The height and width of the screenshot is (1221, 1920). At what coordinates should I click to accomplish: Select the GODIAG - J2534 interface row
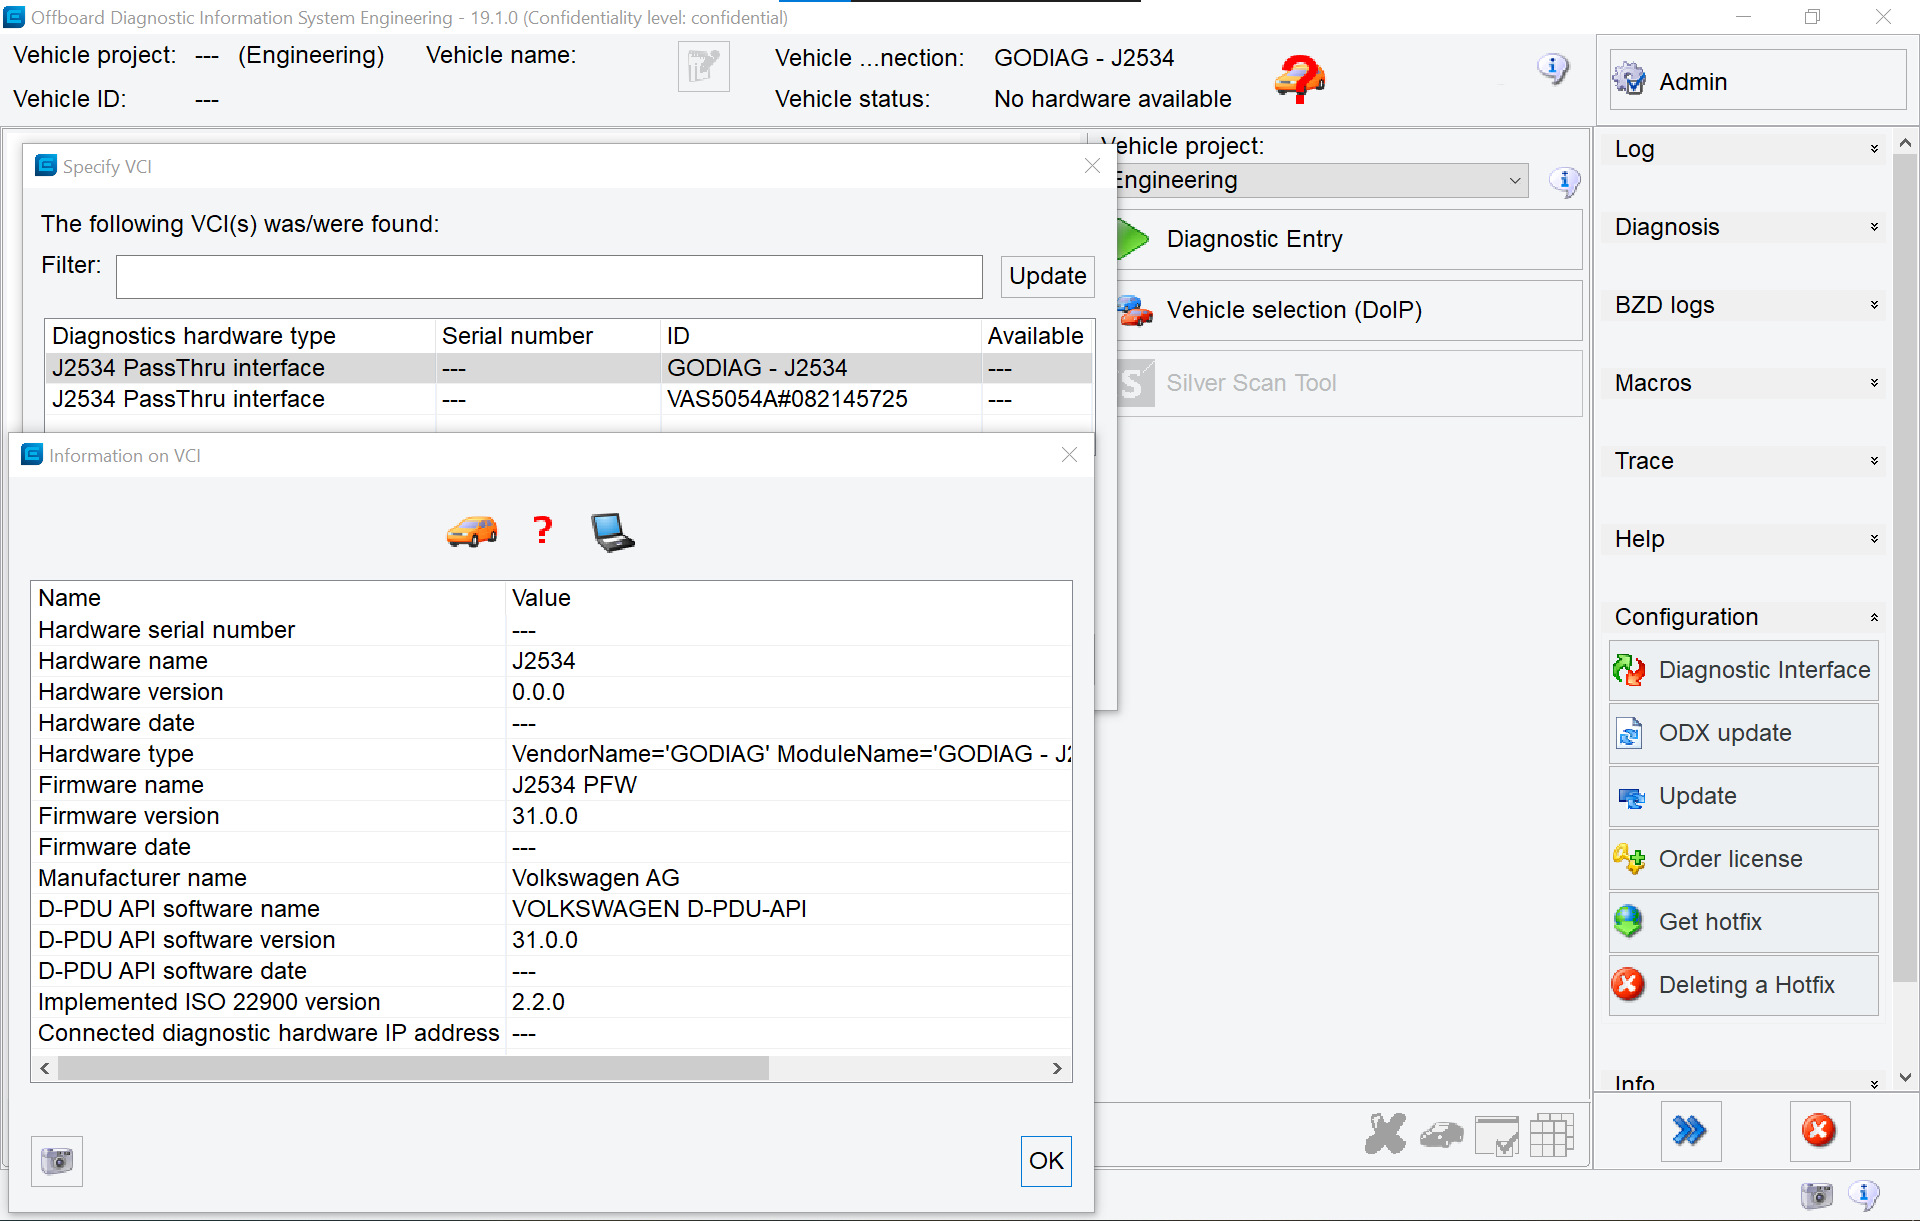point(568,368)
